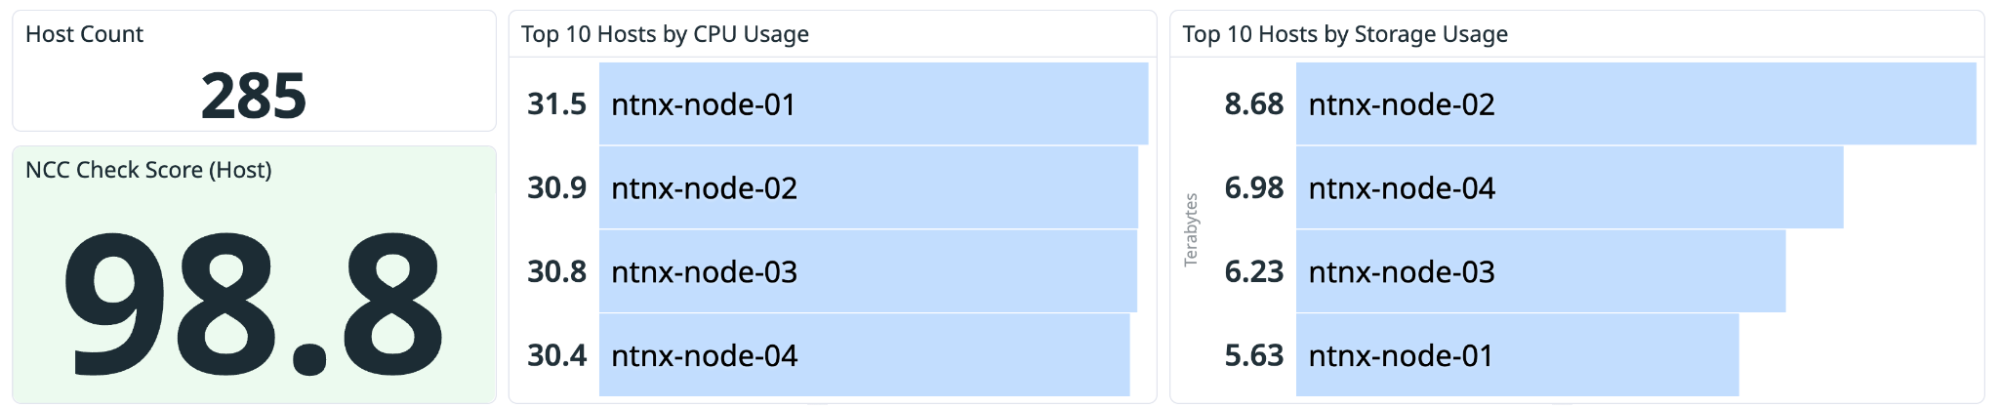This screenshot has height=411, width=1999.
Task: Select ntnx-node-02 bar in CPU Usage list
Action: tap(868, 188)
